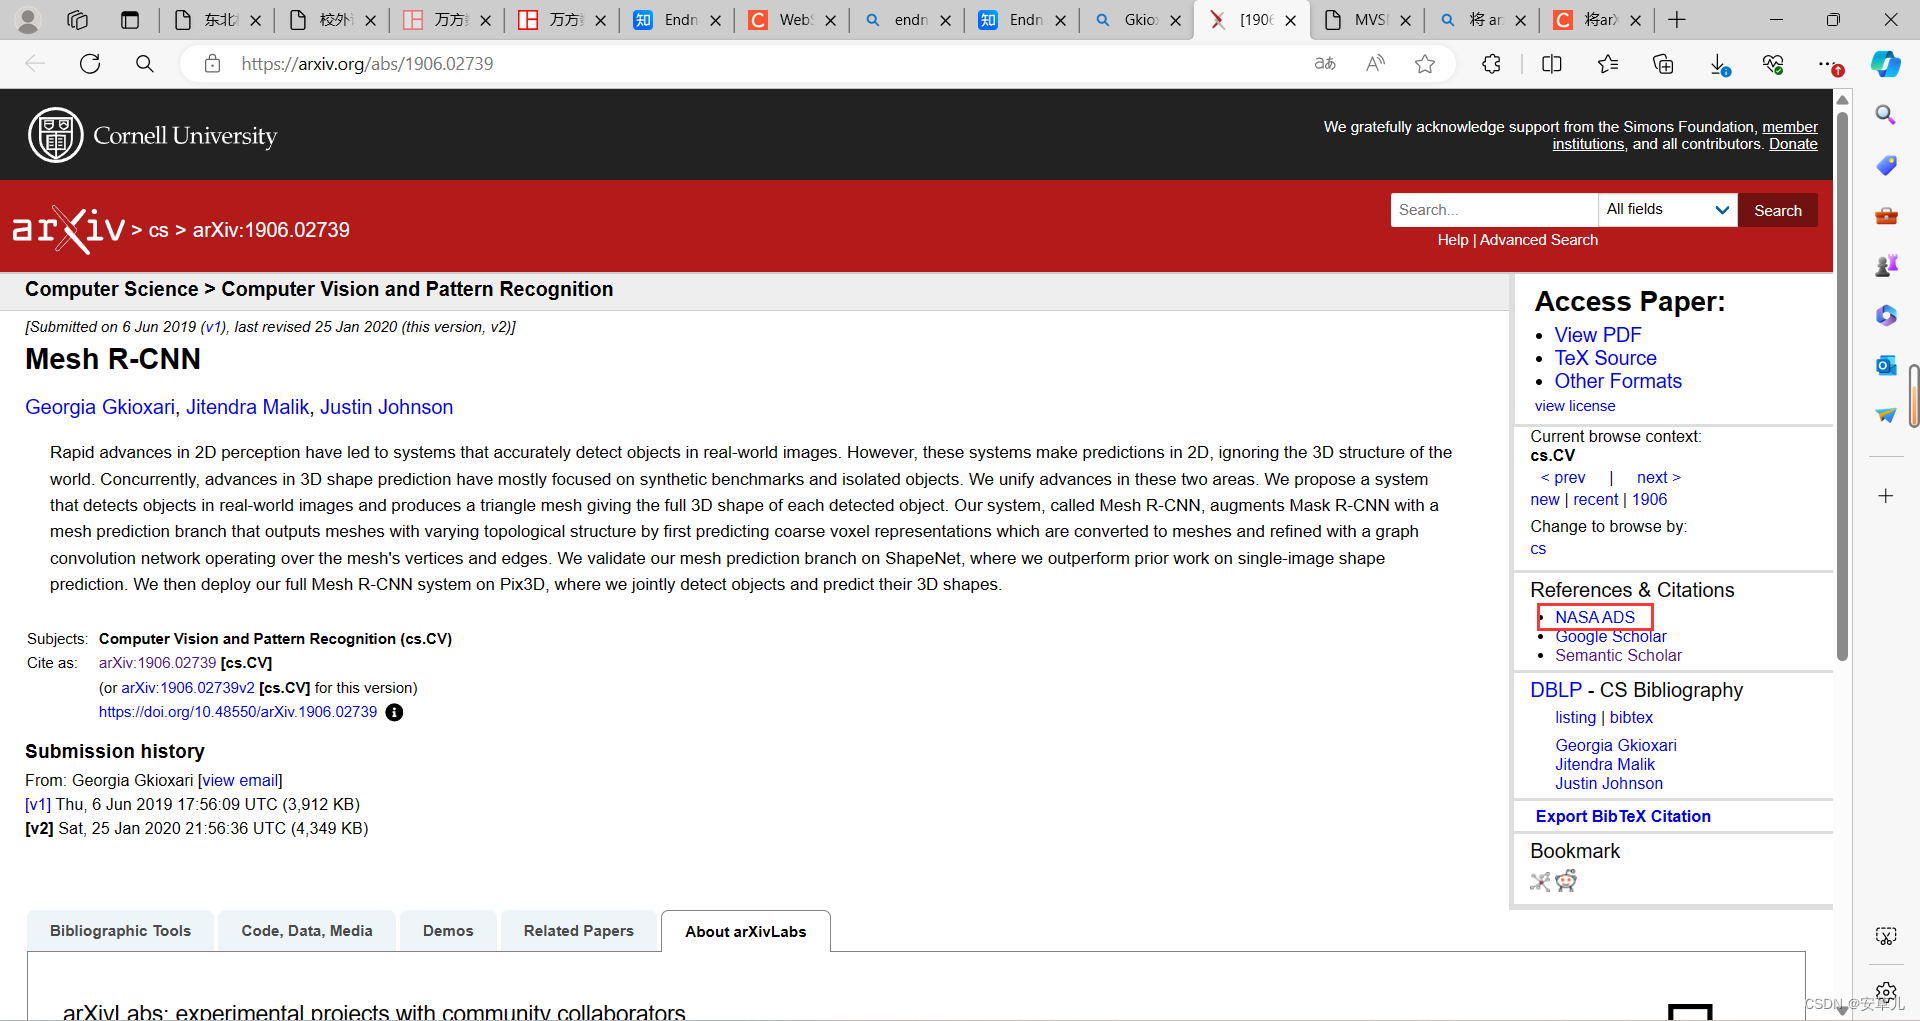Viewport: 1920px width, 1021px height.
Task: Open Downloads from the browser toolbar
Action: point(1721,63)
